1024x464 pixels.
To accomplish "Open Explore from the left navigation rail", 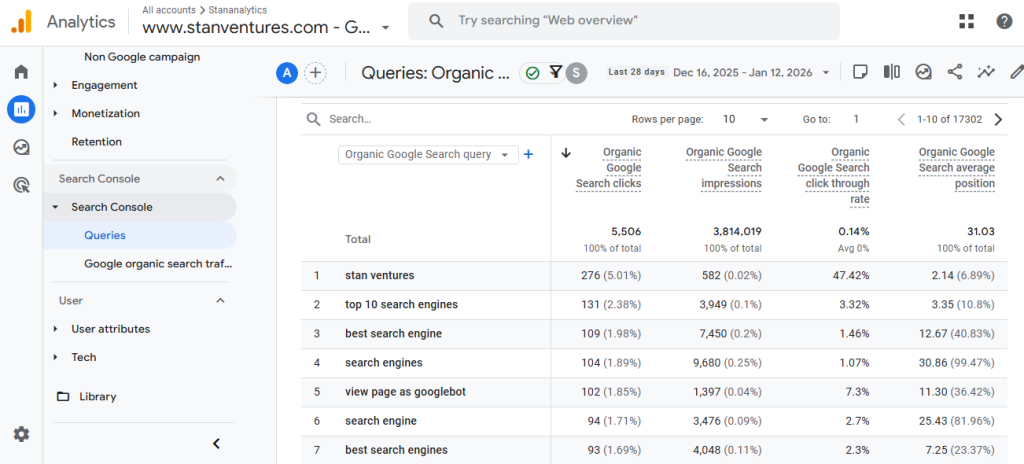I will [x=21, y=147].
